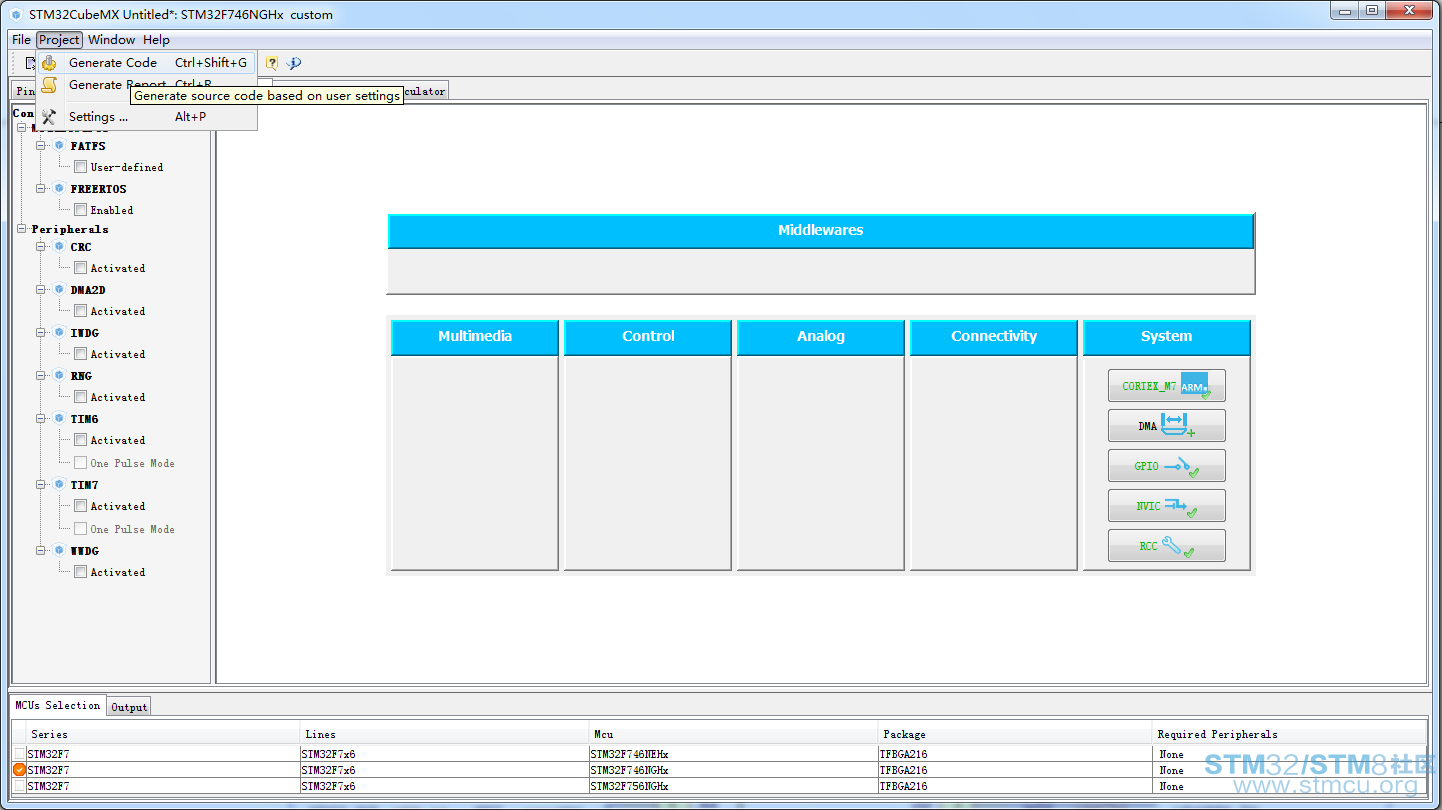Collapse the TIM7 tree node
1442x810 pixels.
pyautogui.click(x=42, y=485)
